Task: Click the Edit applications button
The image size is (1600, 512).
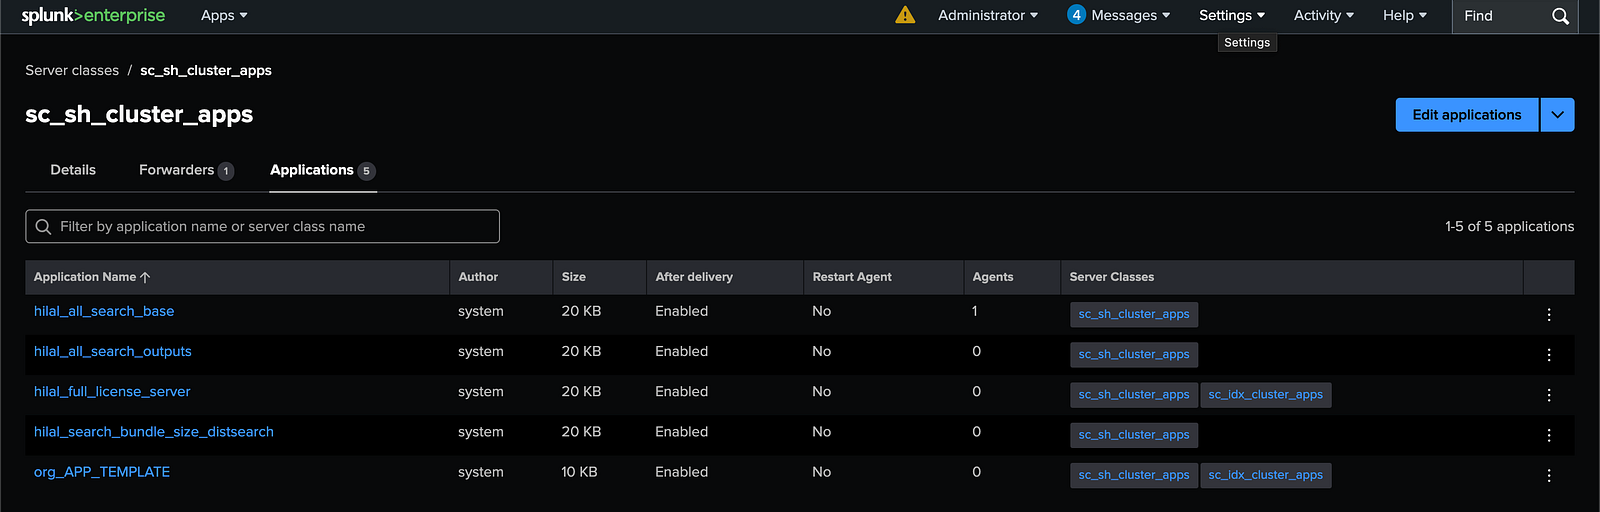Action: coord(1466,115)
